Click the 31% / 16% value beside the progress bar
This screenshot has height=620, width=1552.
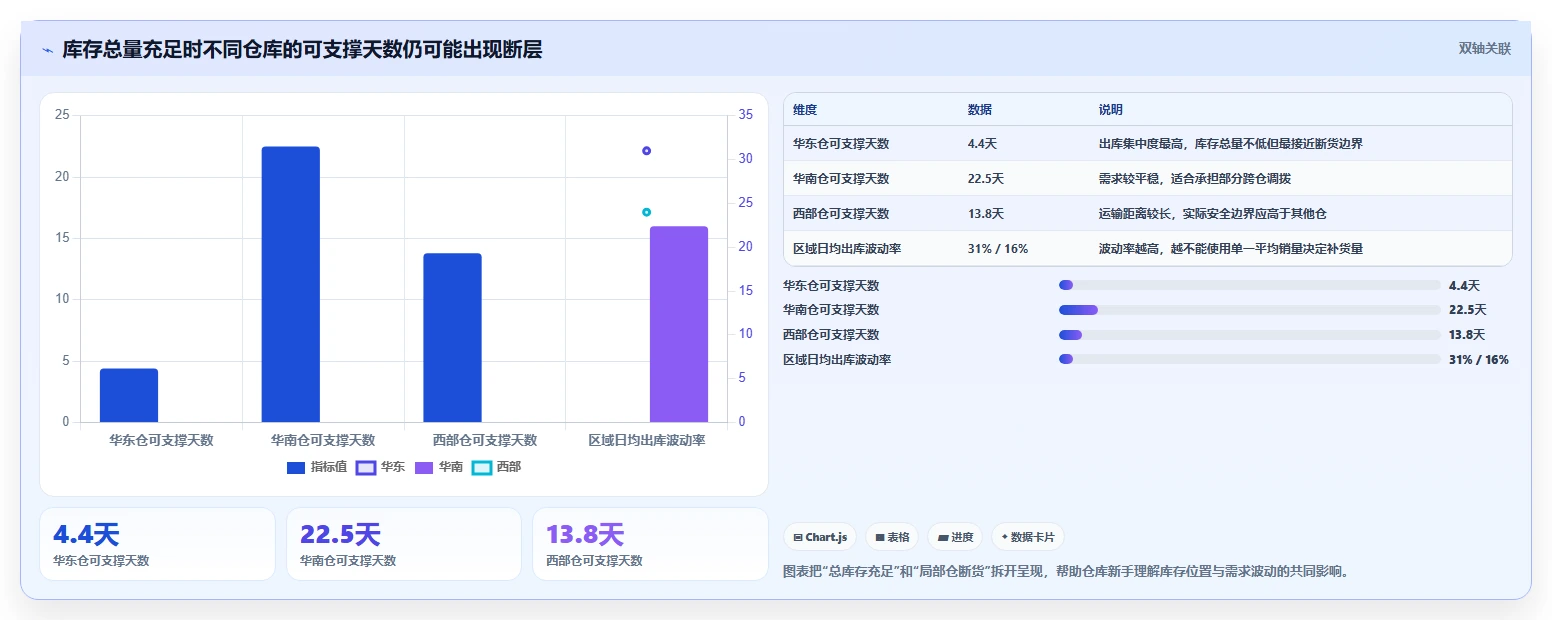[x=1479, y=360]
